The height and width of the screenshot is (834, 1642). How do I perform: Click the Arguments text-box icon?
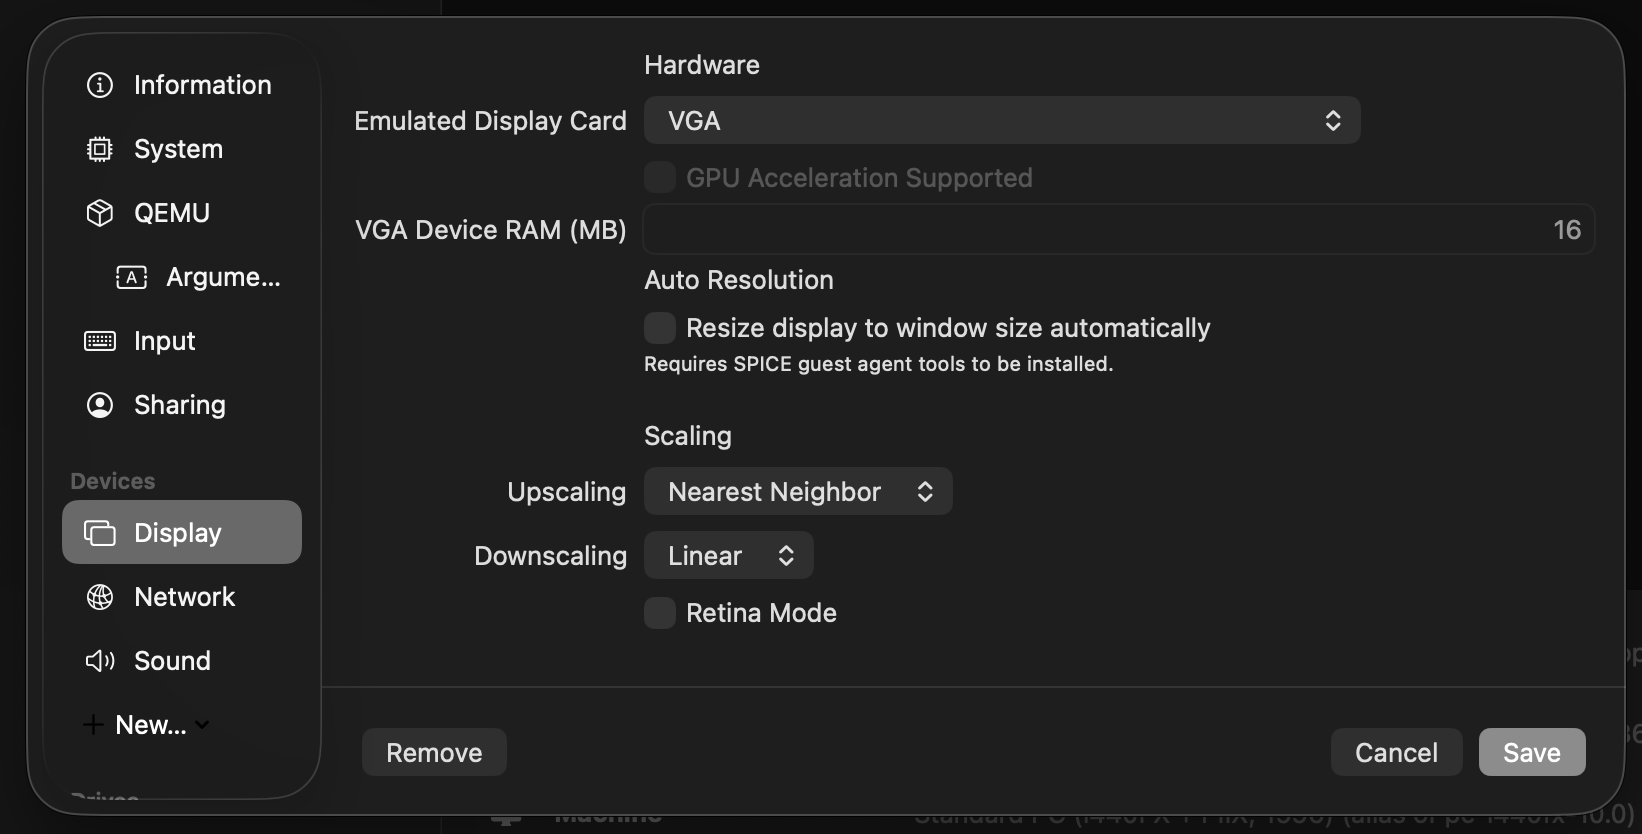click(132, 277)
